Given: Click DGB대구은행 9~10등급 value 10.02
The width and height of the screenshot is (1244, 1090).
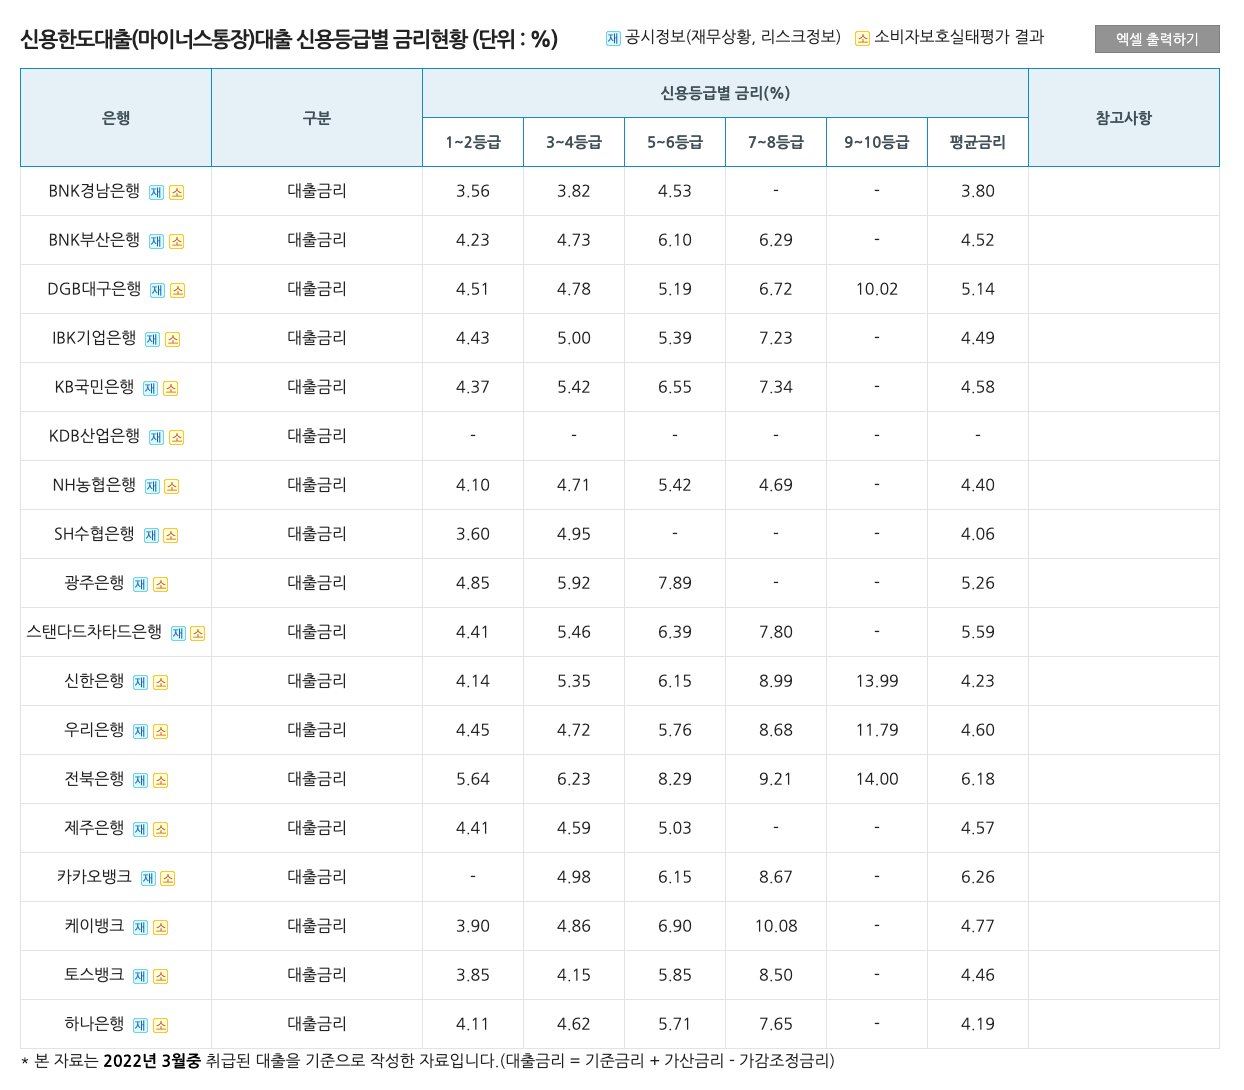Looking at the screenshot, I should [877, 289].
